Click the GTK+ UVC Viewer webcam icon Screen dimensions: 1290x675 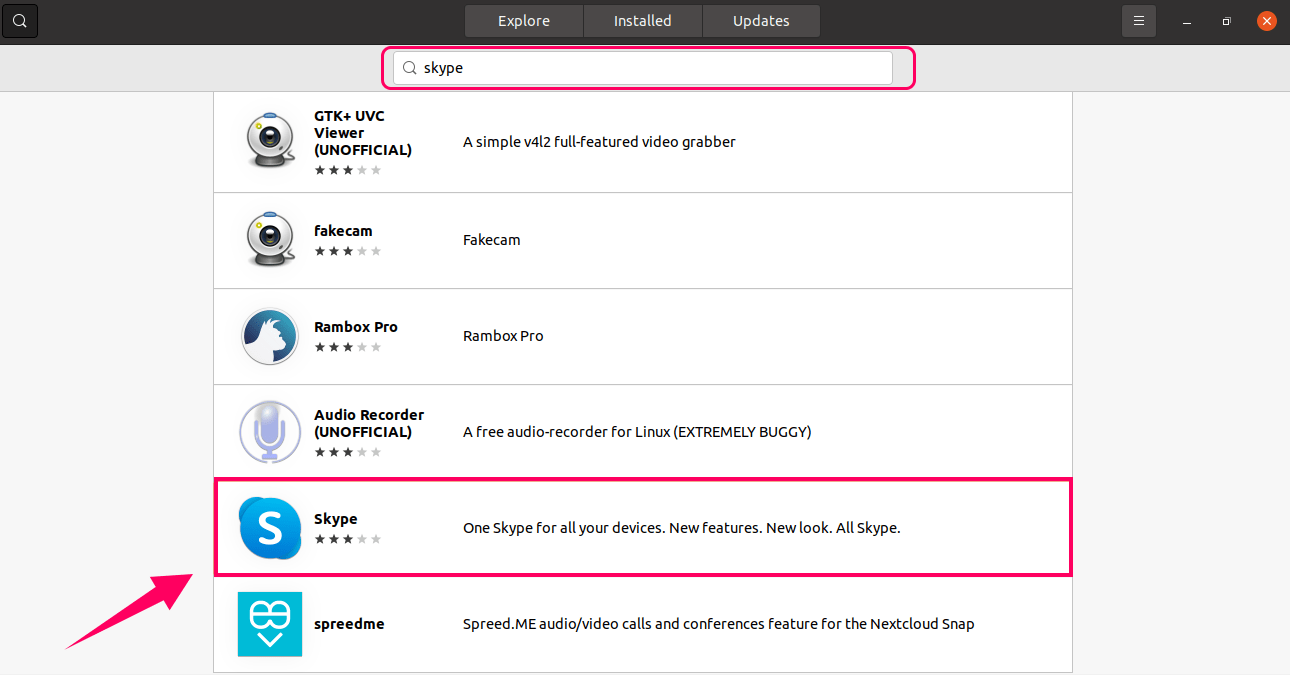pyautogui.click(x=270, y=141)
